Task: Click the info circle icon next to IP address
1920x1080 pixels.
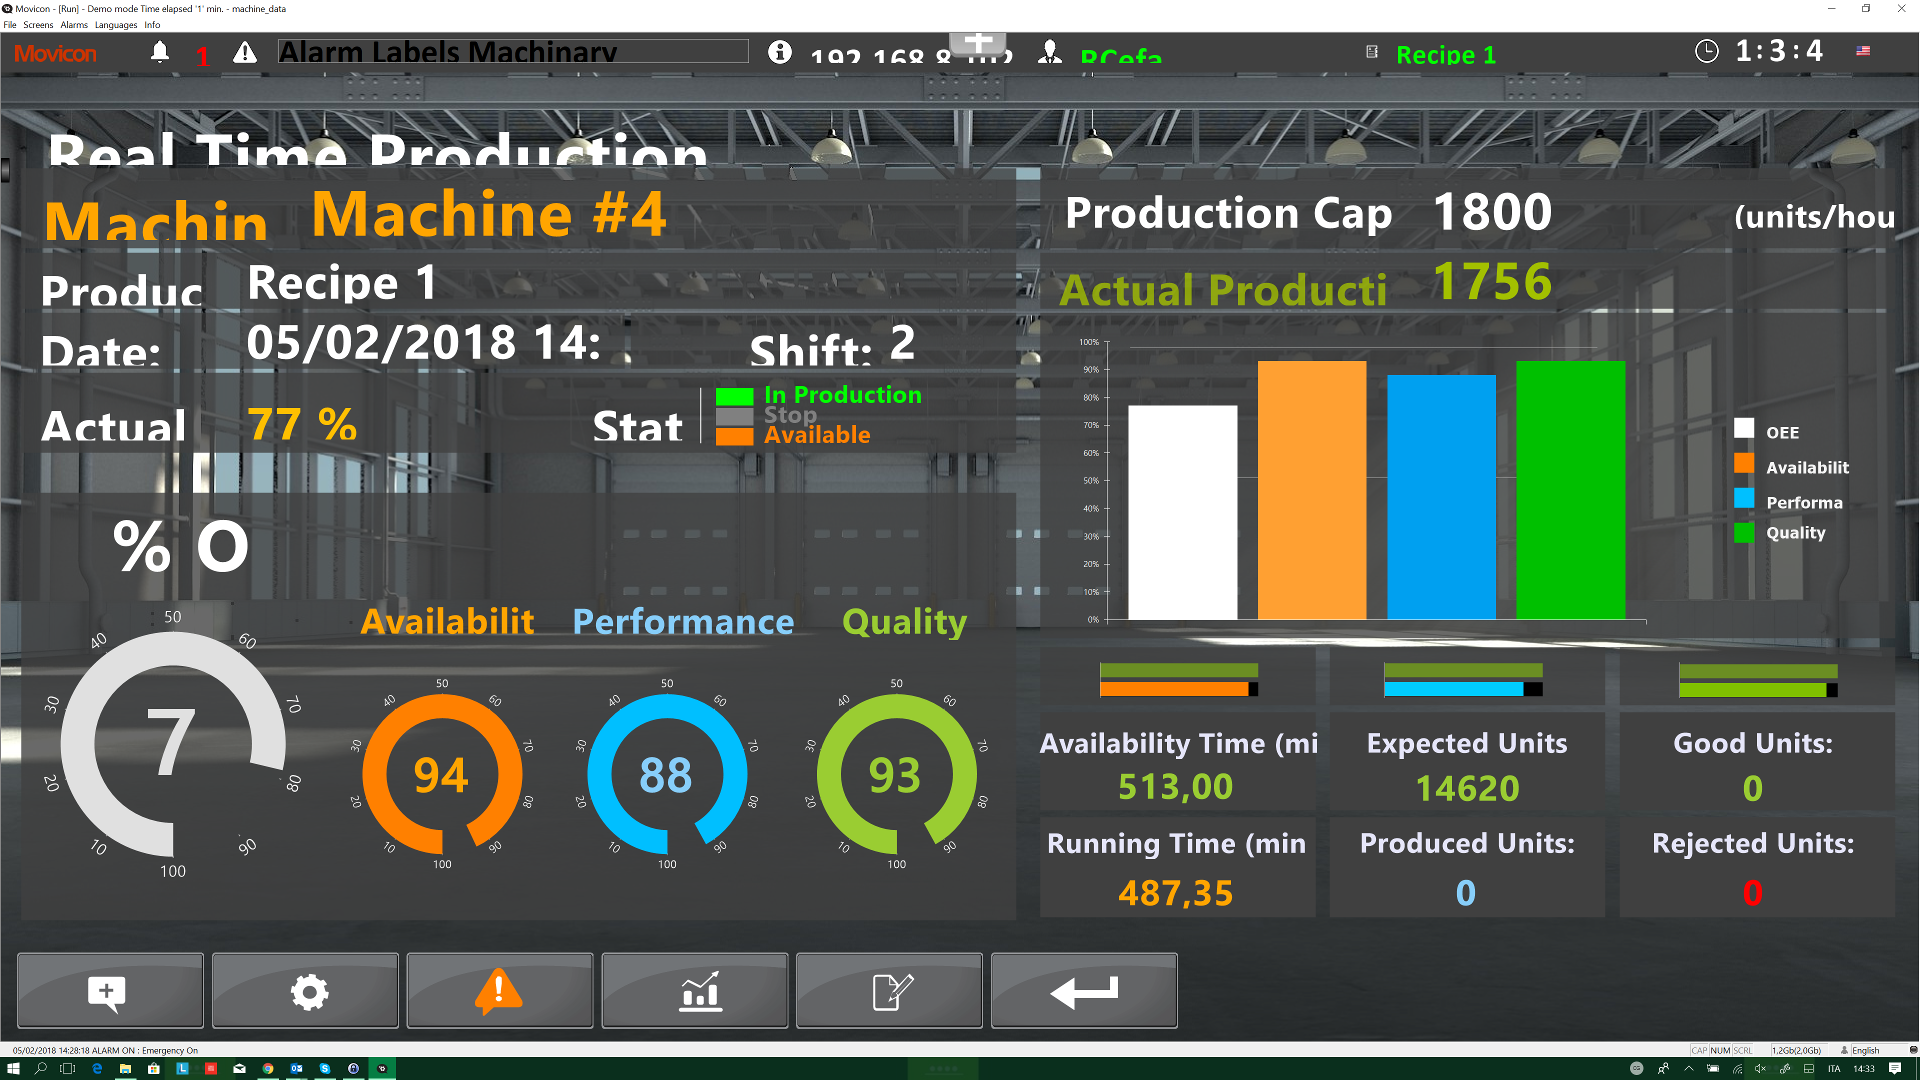Action: pos(780,52)
